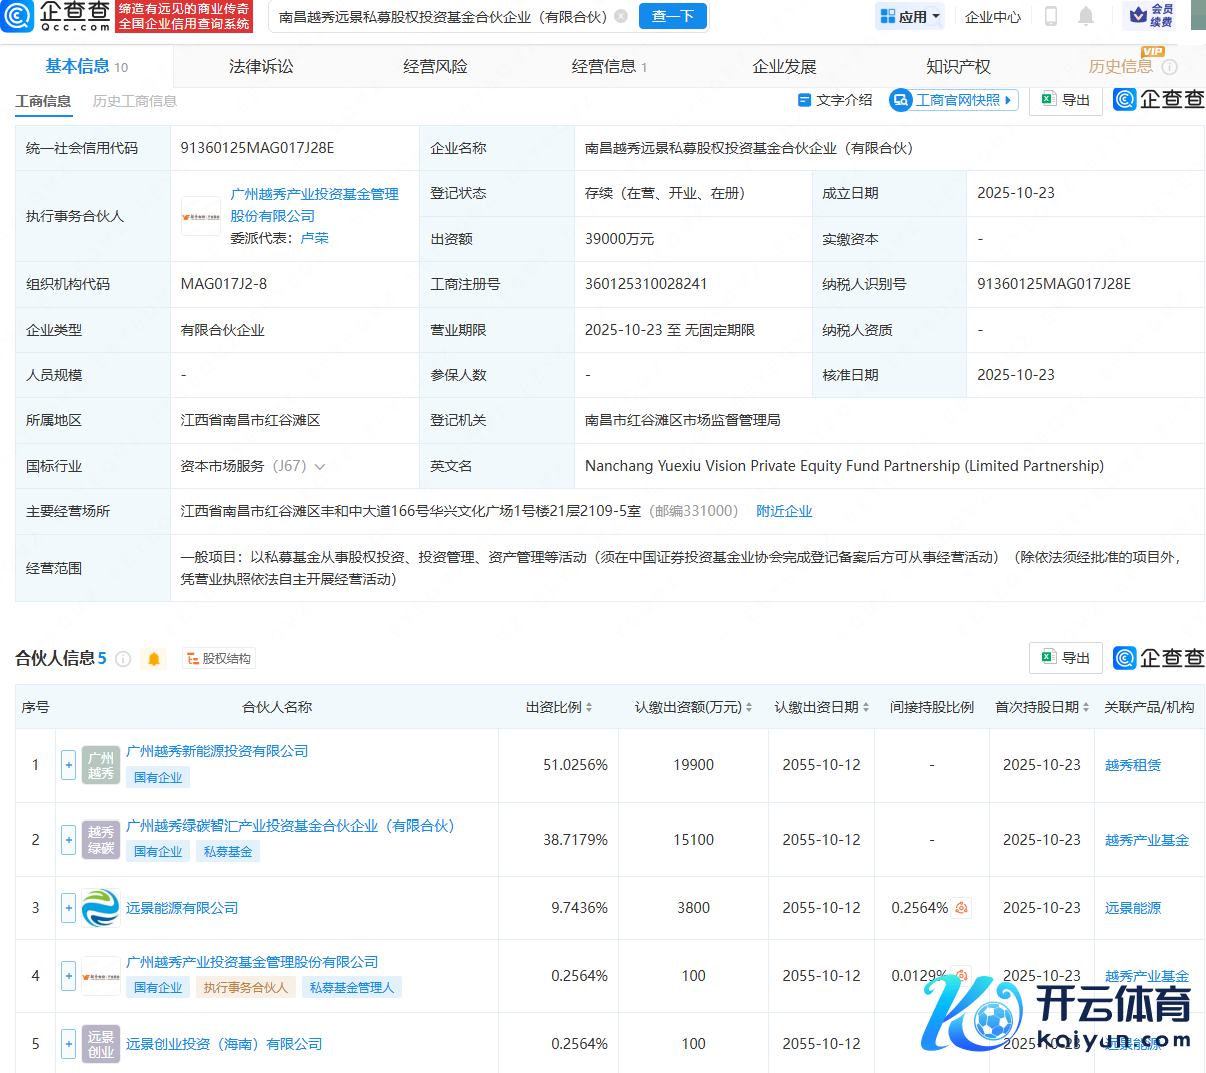Screen dimensions: 1206x1073
Task: Open the 应用 dropdown menu
Action: (910, 16)
